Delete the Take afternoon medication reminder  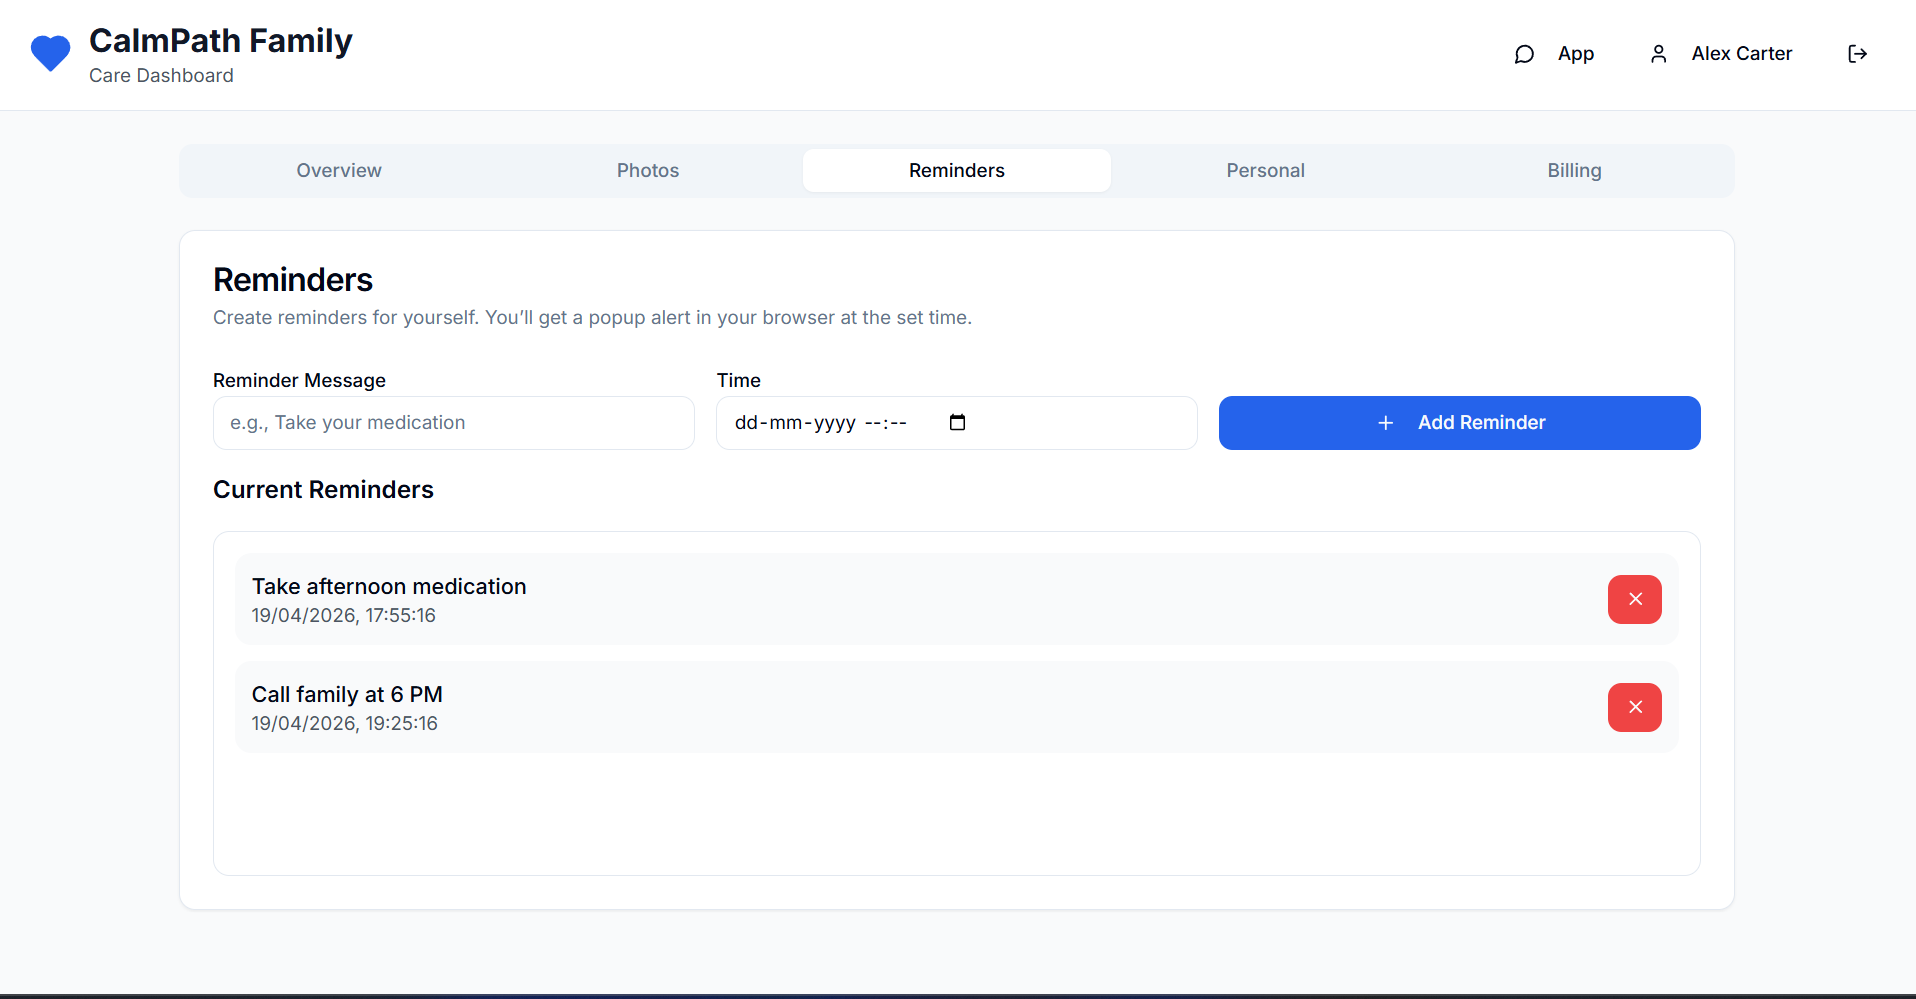point(1634,599)
